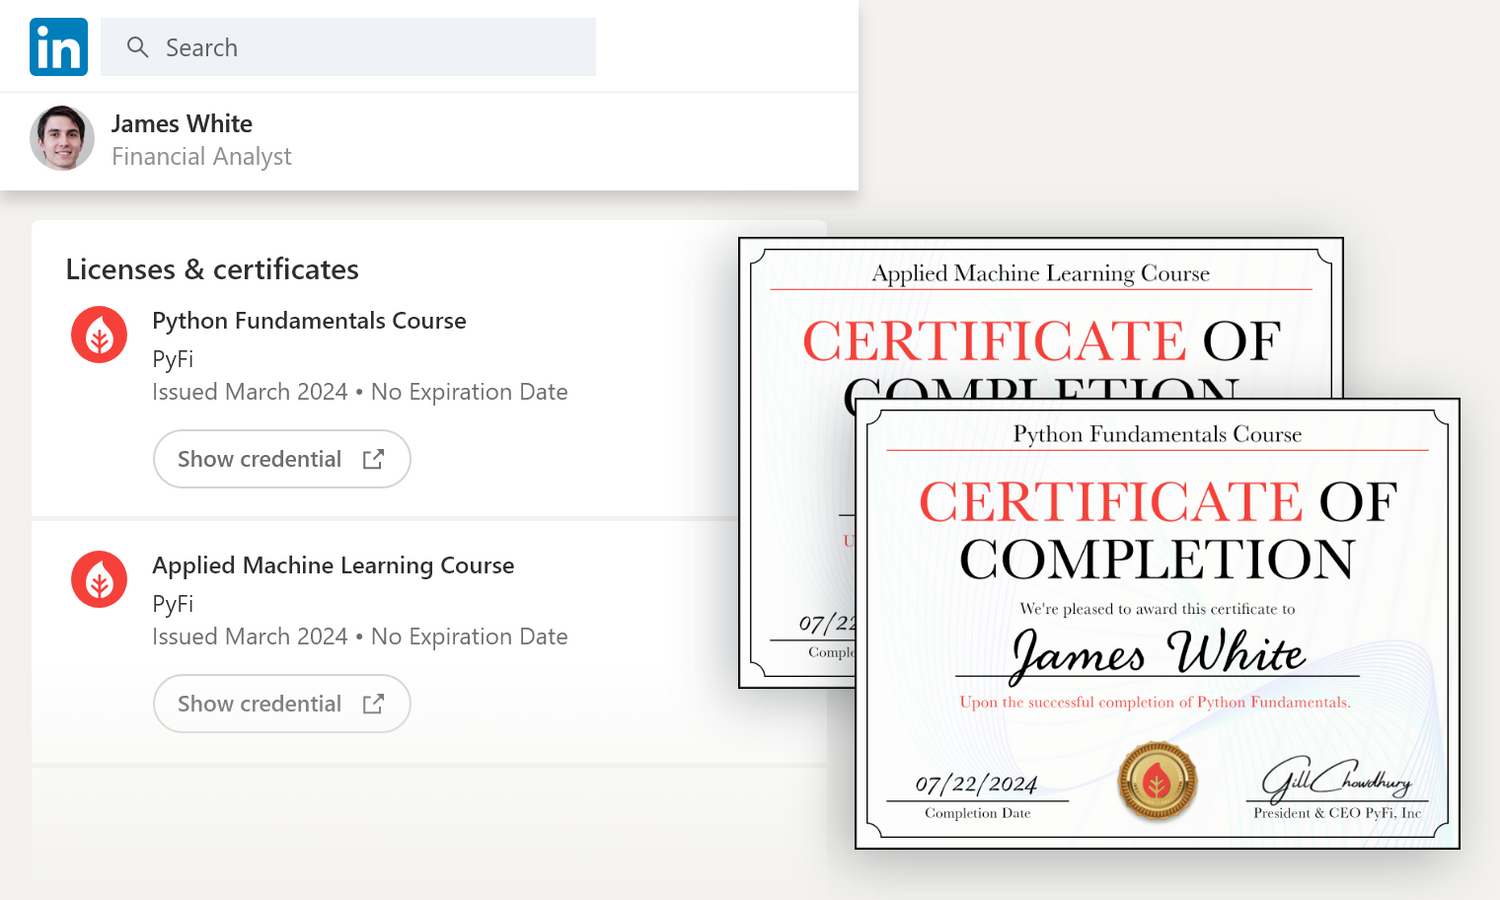This screenshot has width=1500, height=900.
Task: Click the gold PyFi seal on certificate
Action: pyautogui.click(x=1157, y=781)
